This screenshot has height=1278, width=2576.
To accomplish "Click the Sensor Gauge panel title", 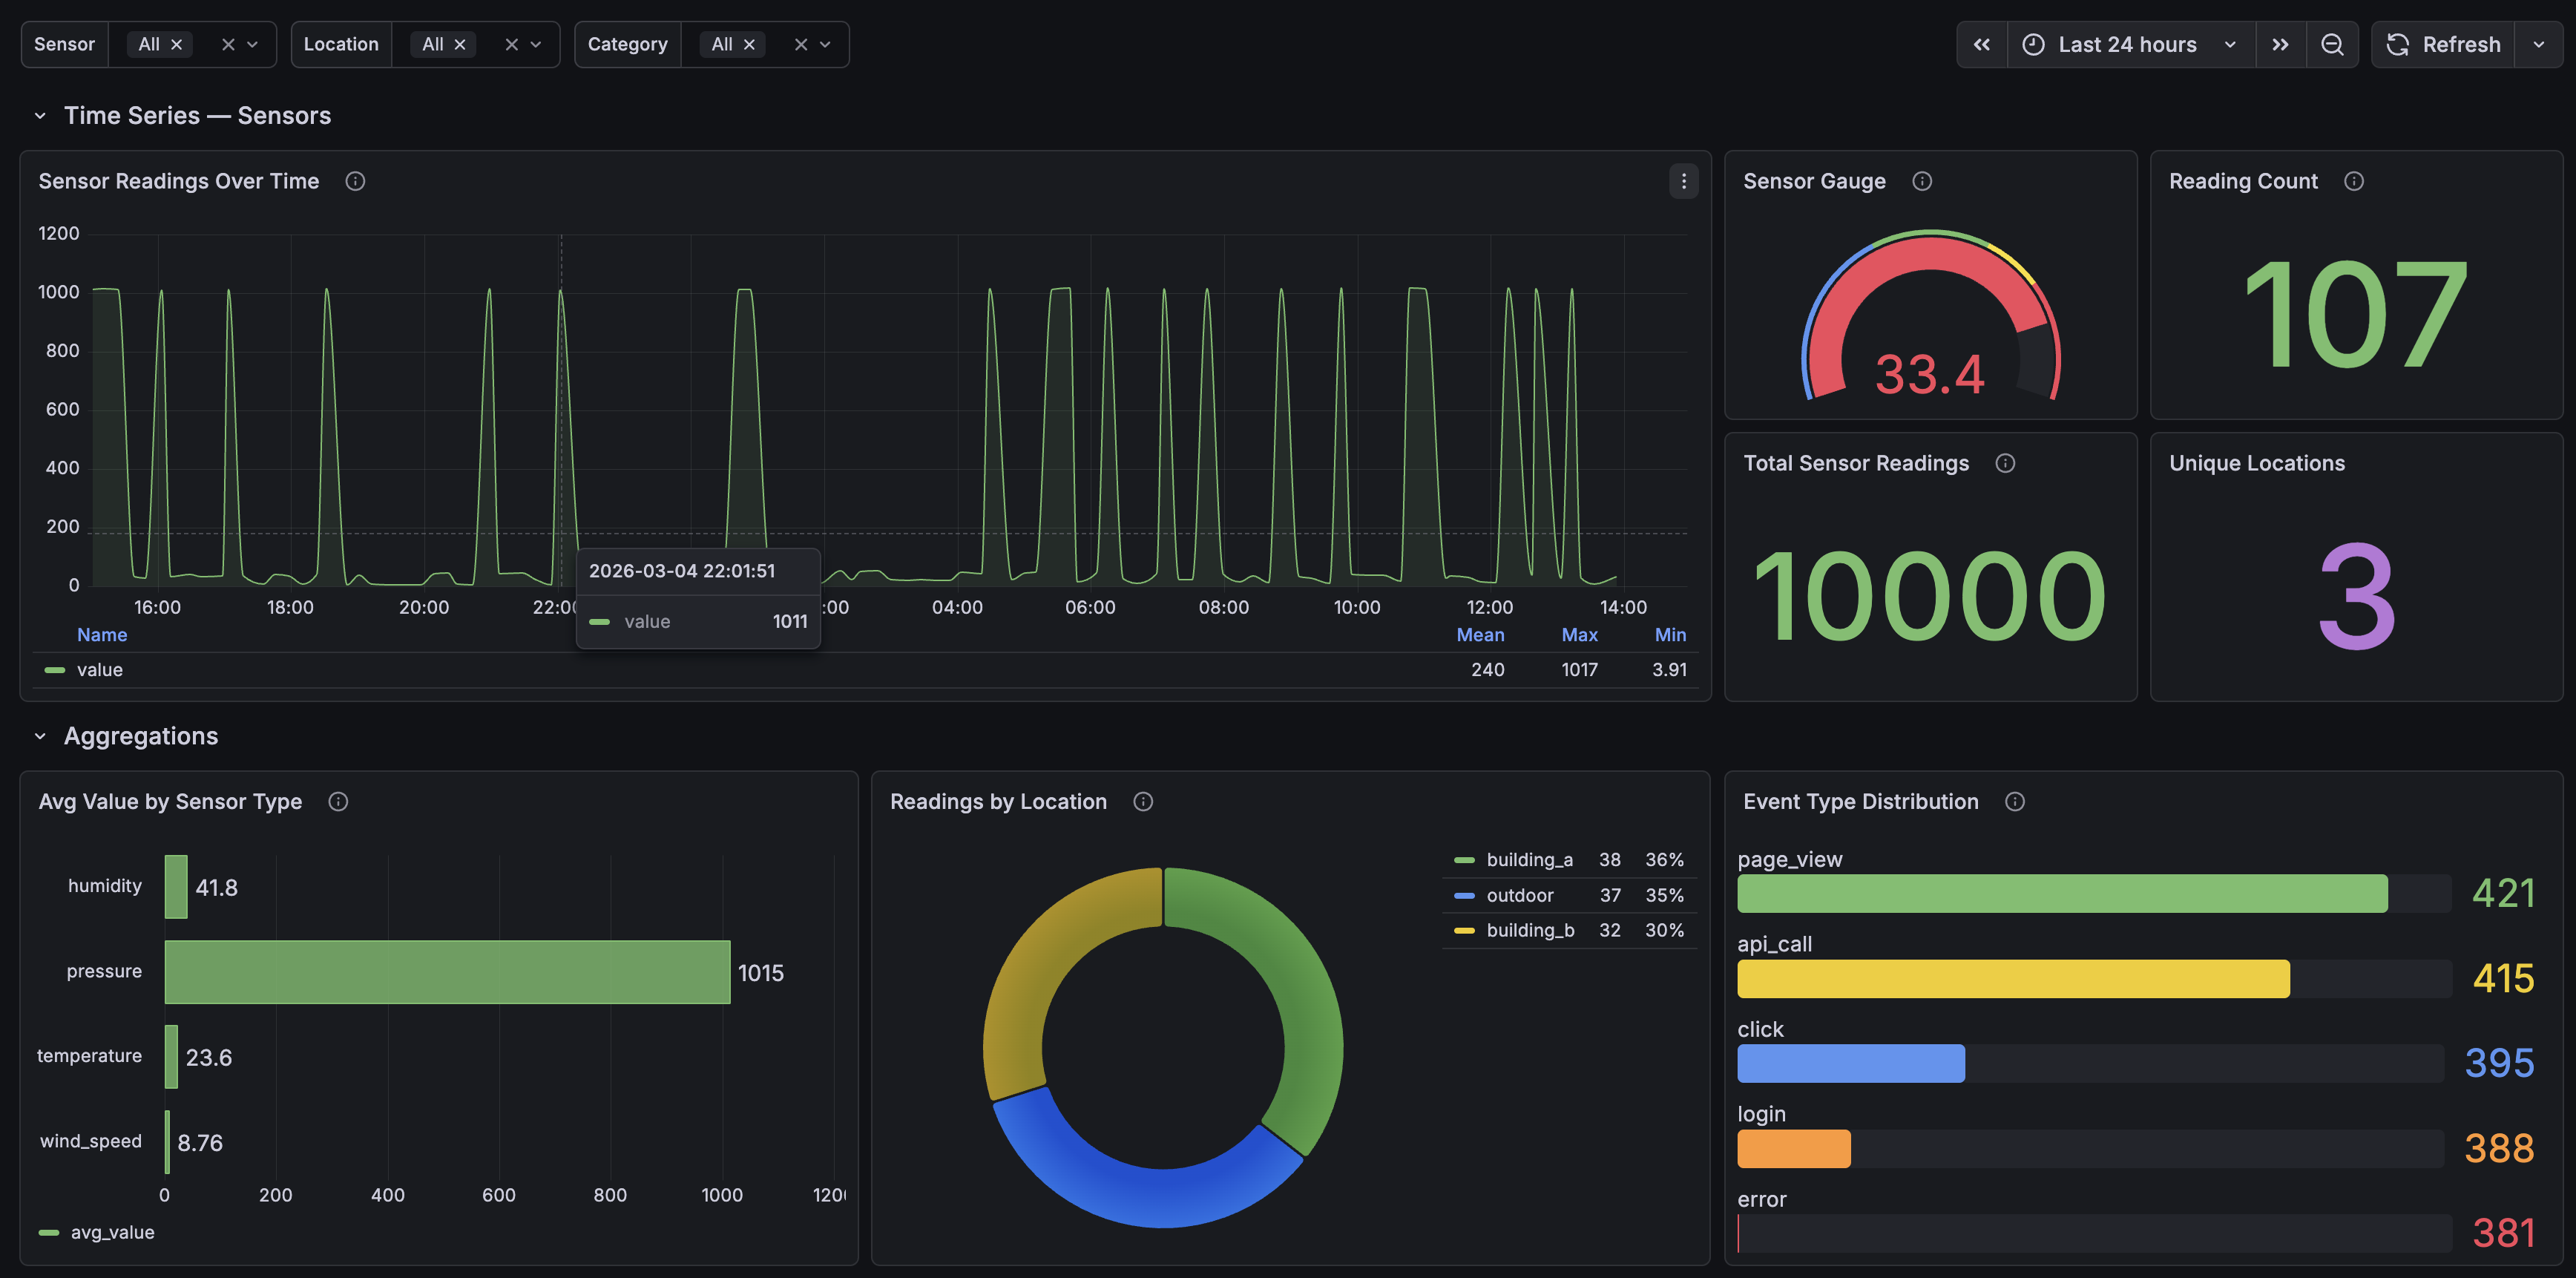I will tap(1814, 181).
